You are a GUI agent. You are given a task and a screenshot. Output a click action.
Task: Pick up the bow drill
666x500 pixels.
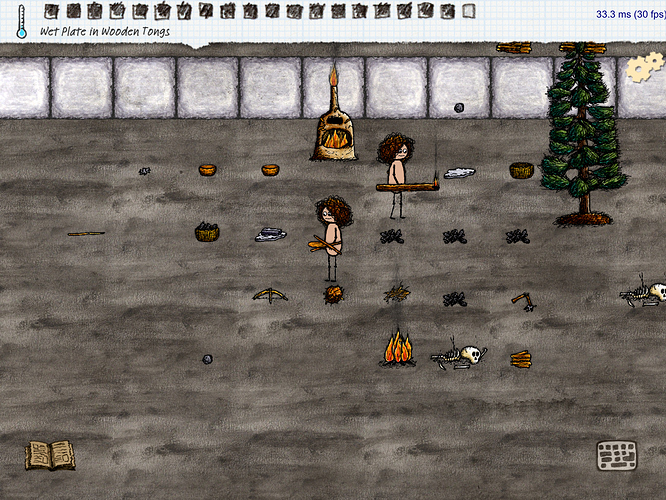270,295
